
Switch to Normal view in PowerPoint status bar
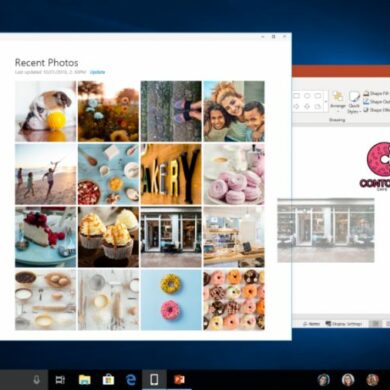(376, 324)
